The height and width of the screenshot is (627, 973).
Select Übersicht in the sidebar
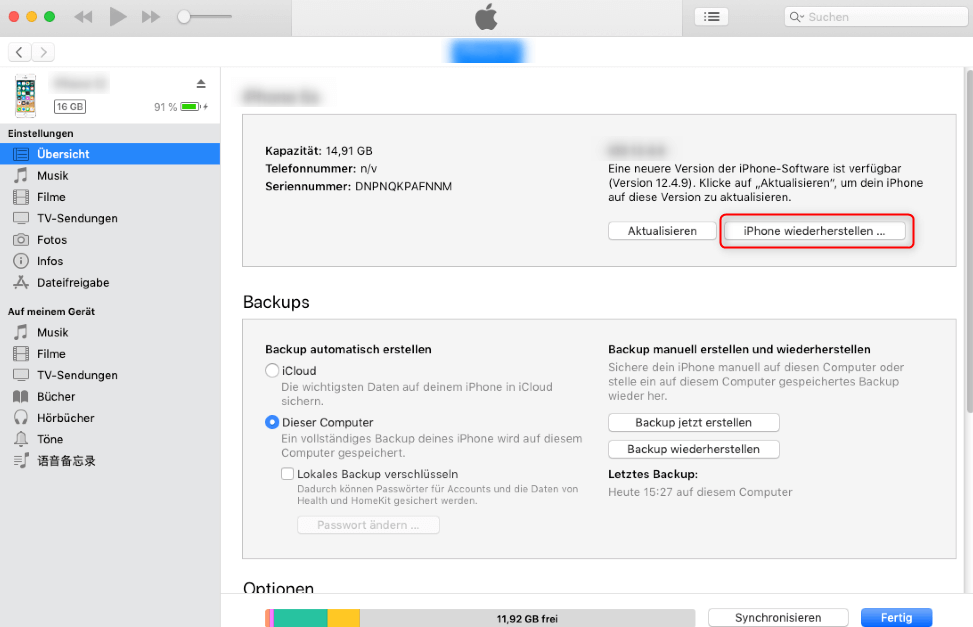110,154
